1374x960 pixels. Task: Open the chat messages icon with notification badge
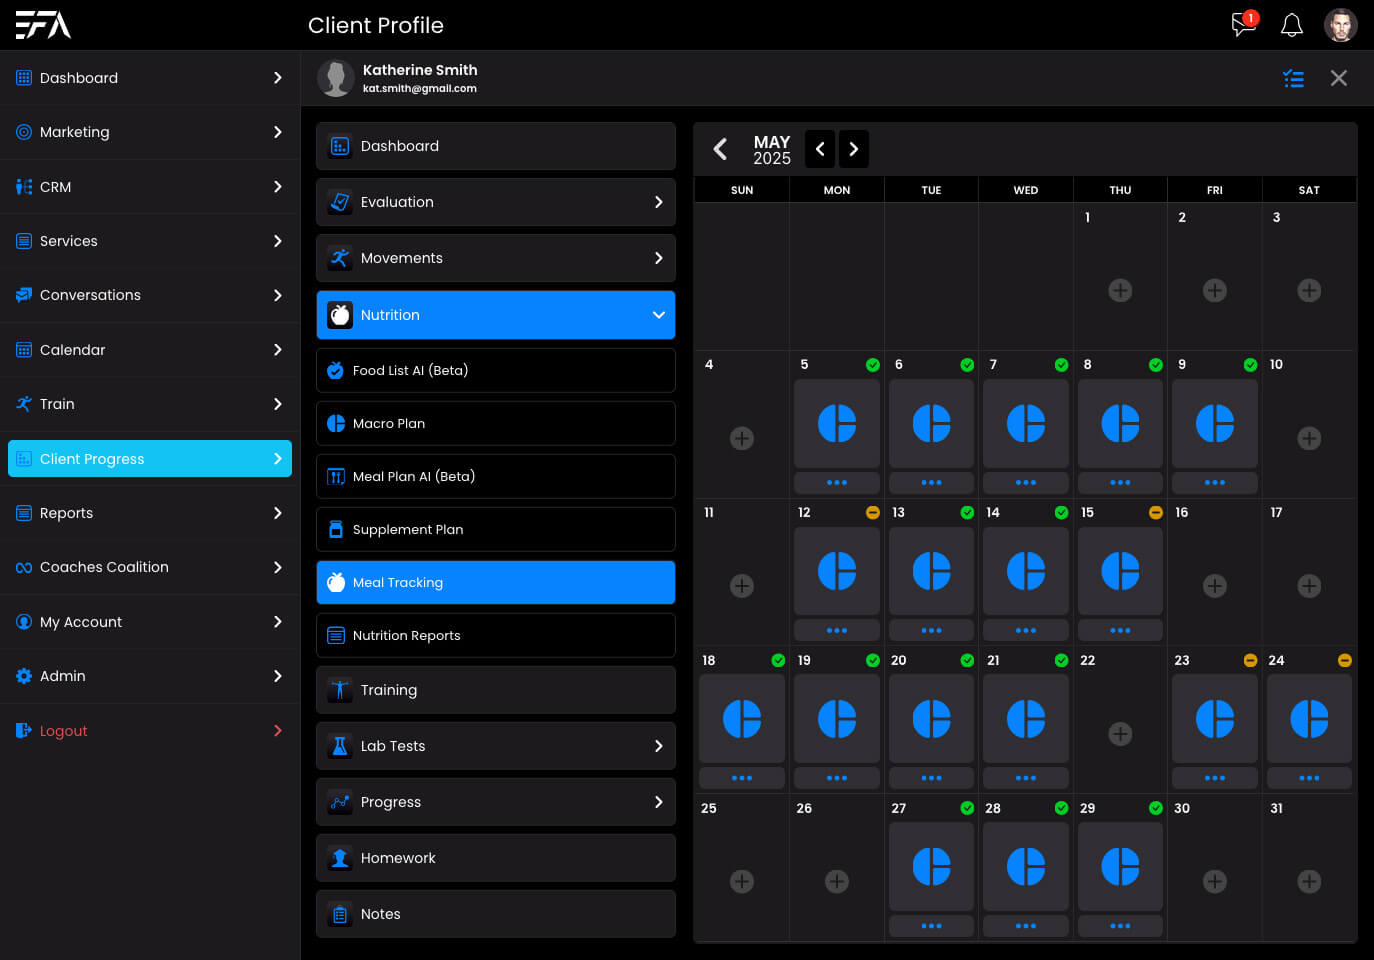[x=1243, y=24]
